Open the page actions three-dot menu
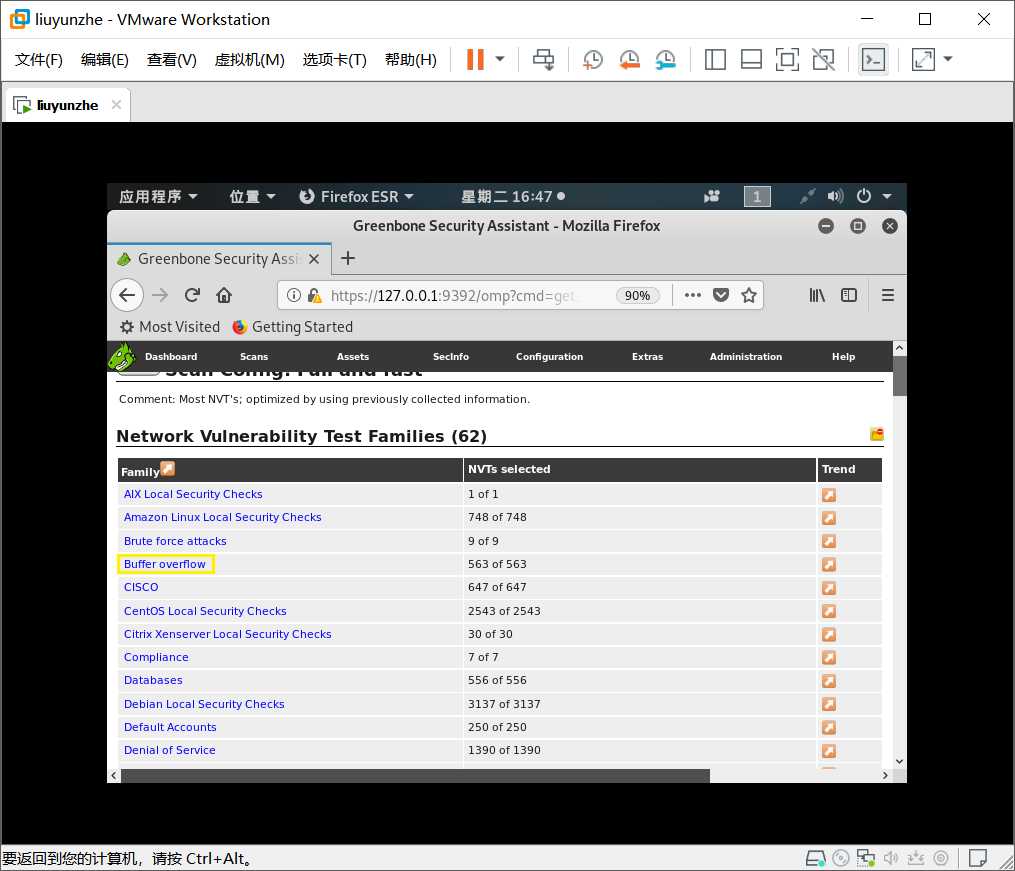Screen dimensions: 1015x871 tap(693, 295)
